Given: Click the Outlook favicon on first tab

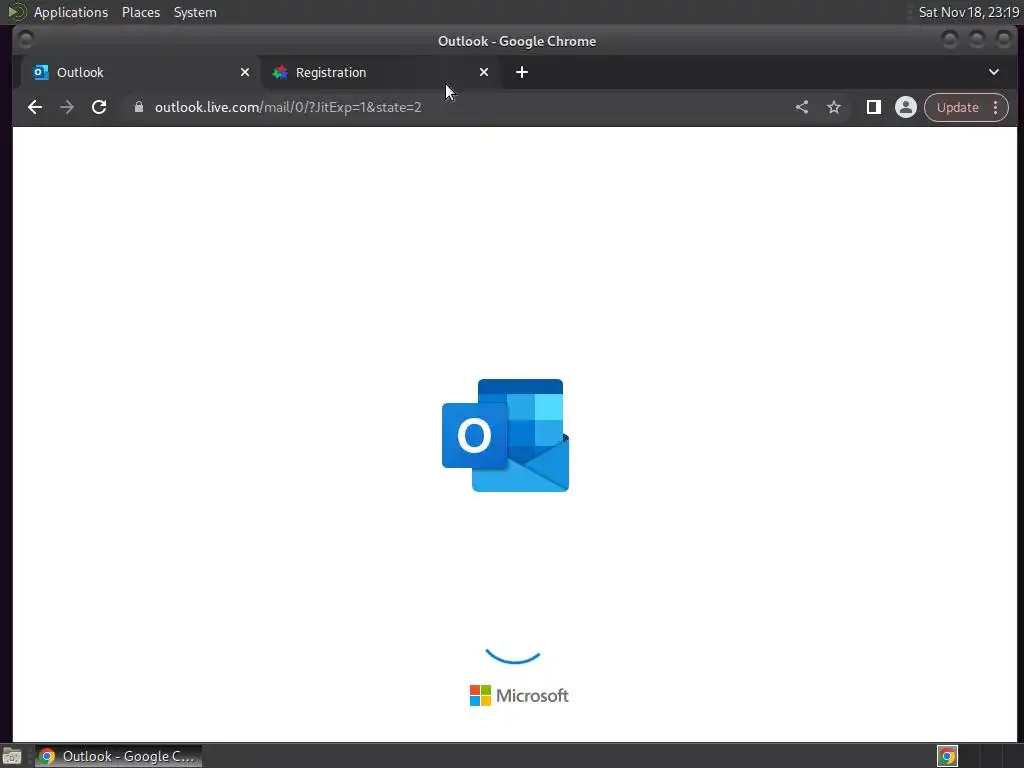Looking at the screenshot, I should (41, 72).
